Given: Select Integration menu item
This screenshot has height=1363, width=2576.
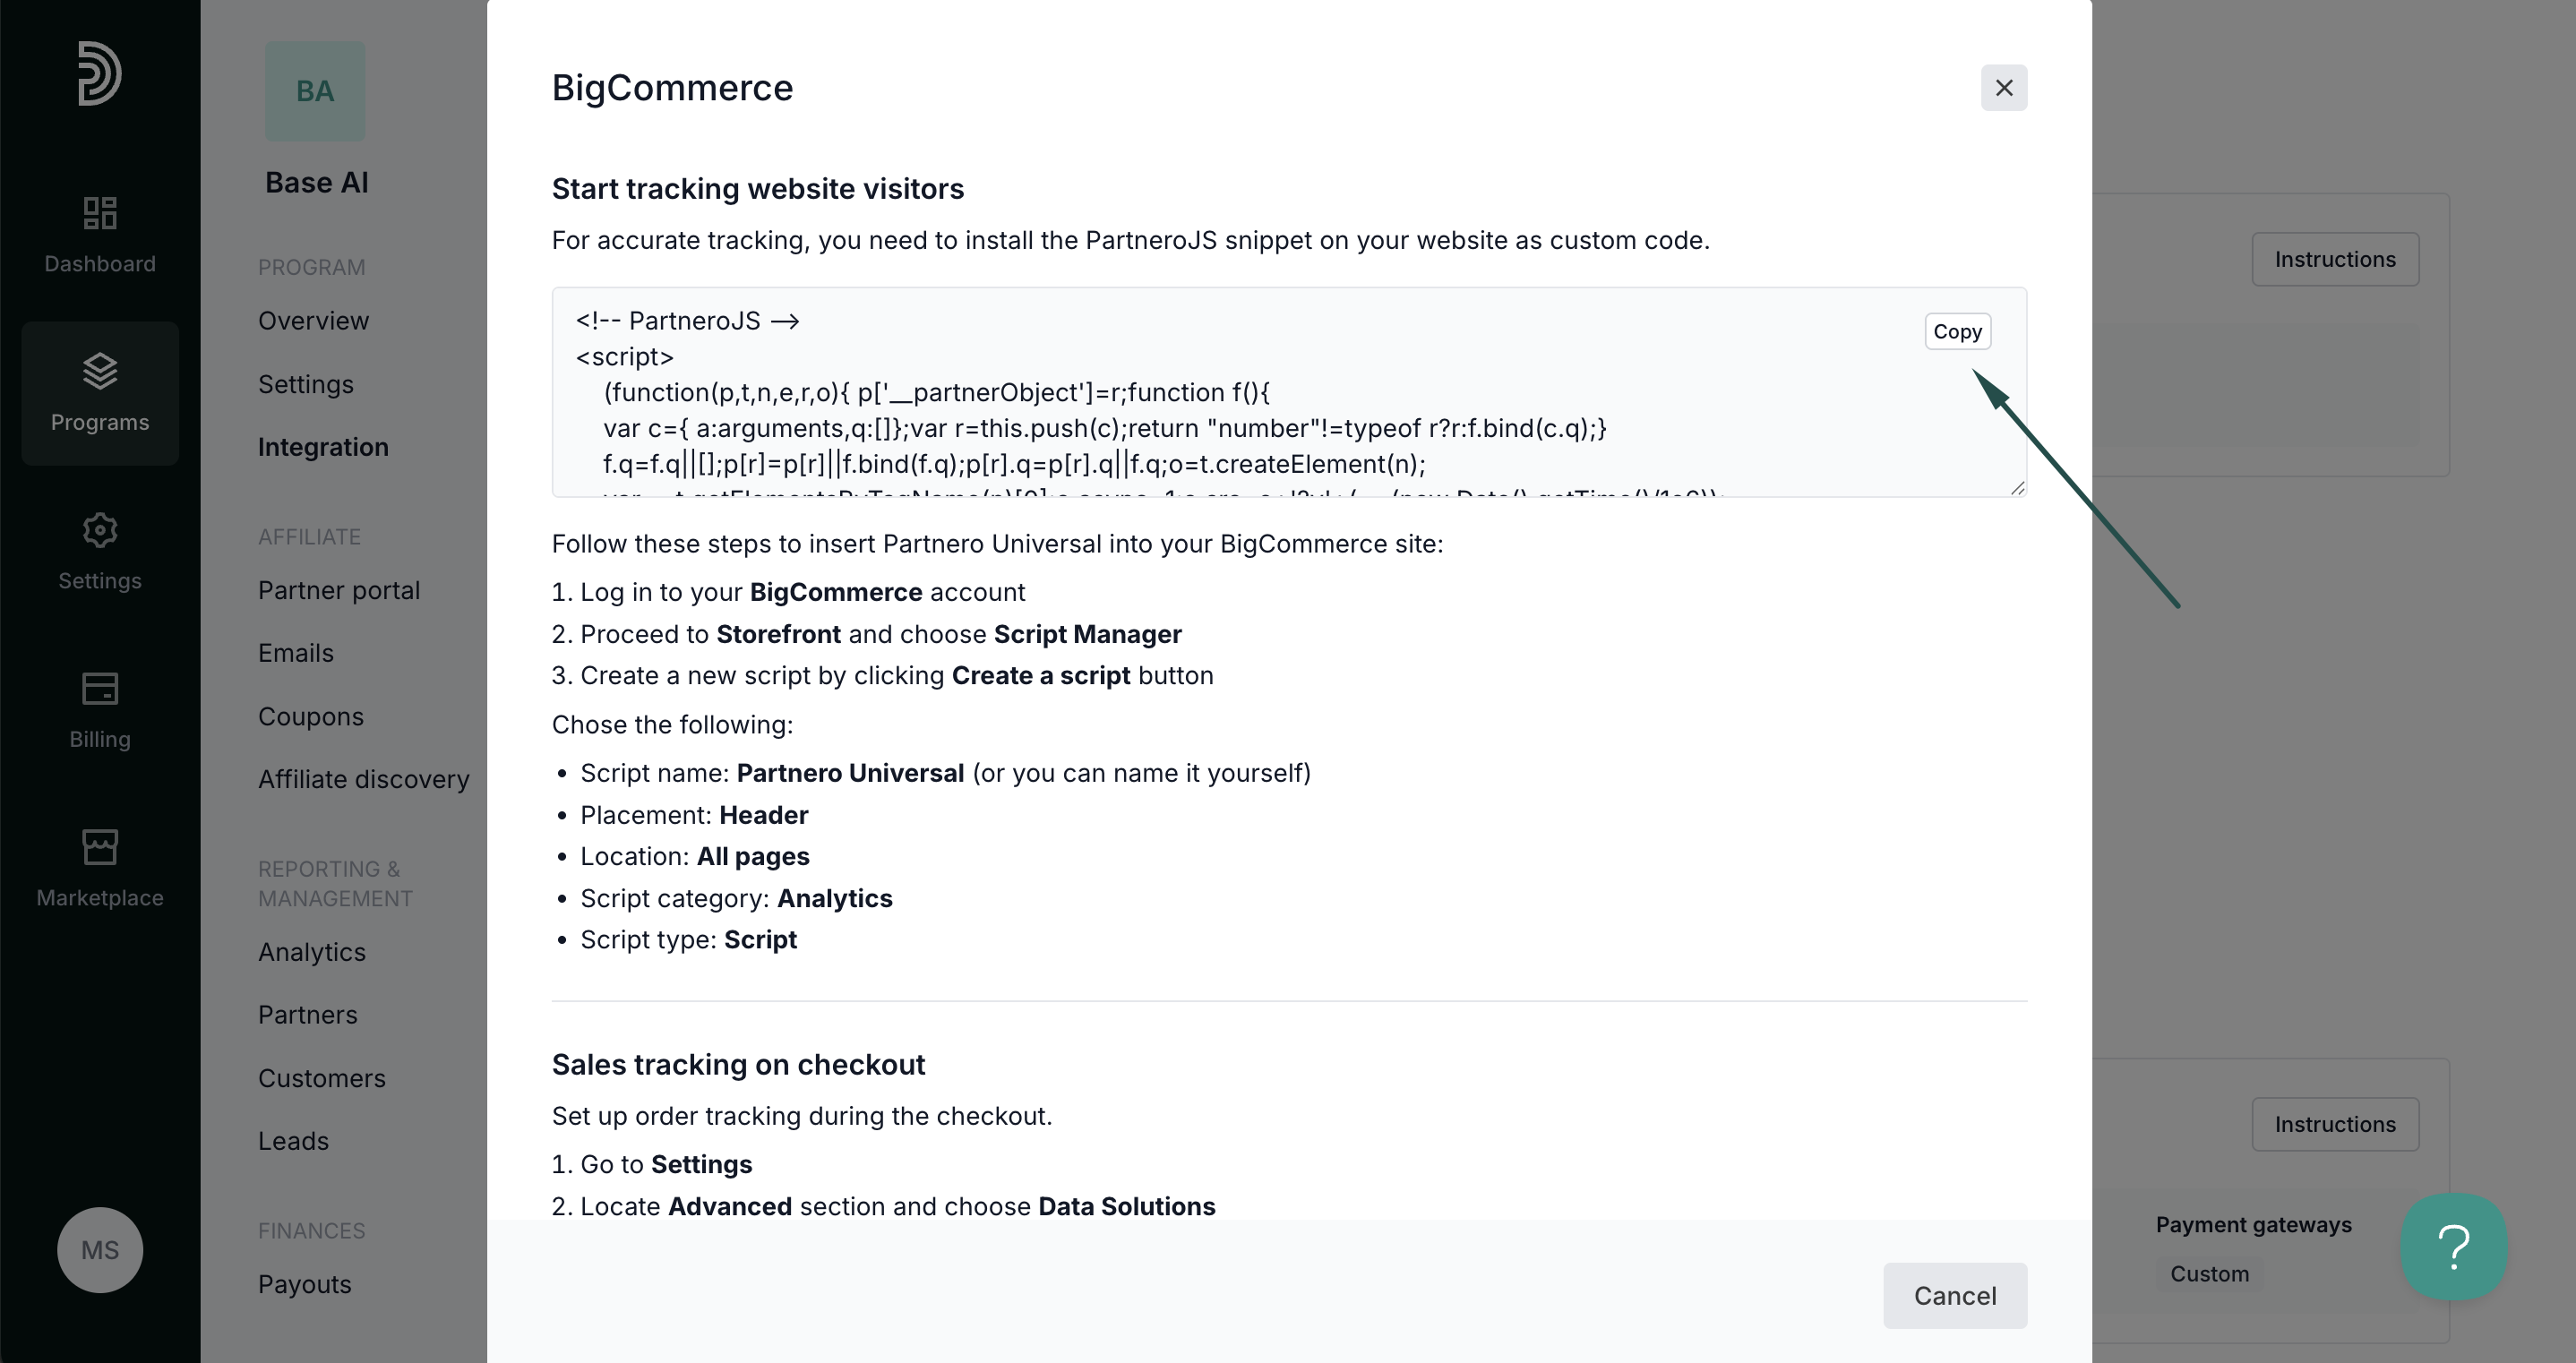Looking at the screenshot, I should (323, 447).
